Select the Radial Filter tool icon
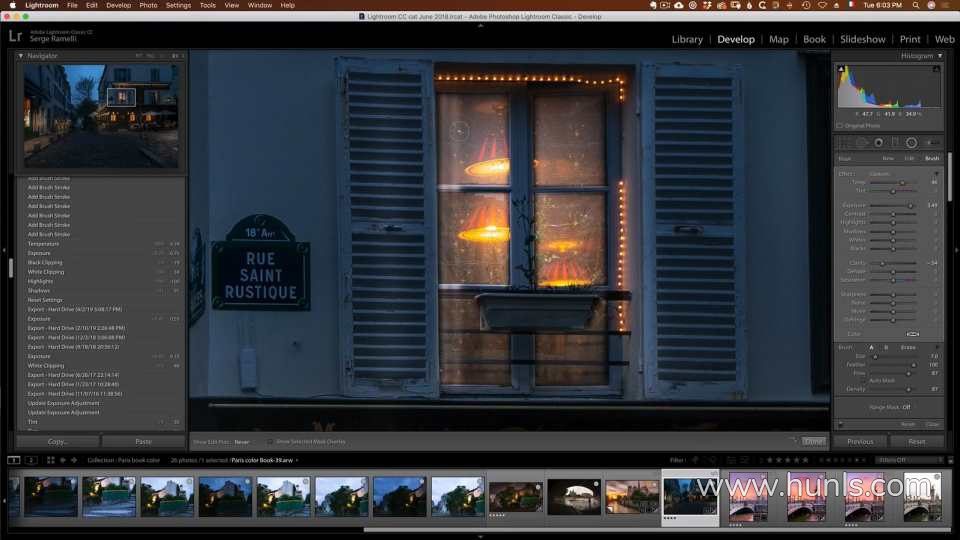The width and height of the screenshot is (960, 540). click(x=912, y=143)
